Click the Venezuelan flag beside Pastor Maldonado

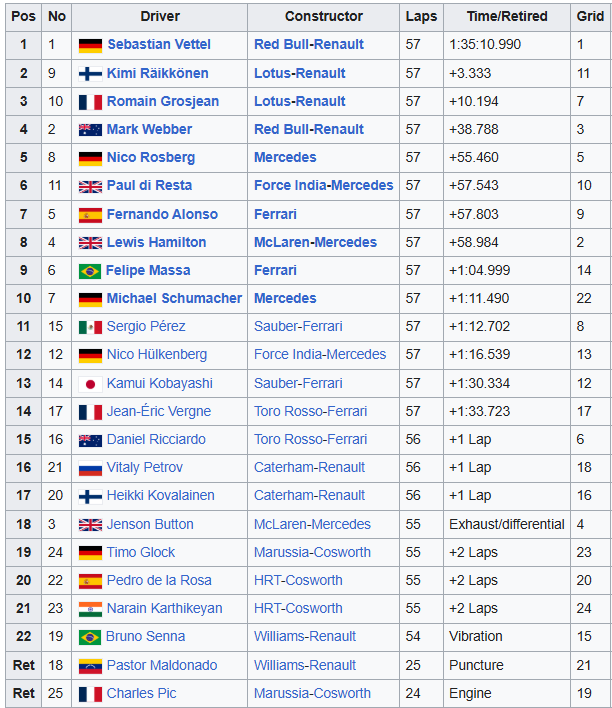coord(90,666)
